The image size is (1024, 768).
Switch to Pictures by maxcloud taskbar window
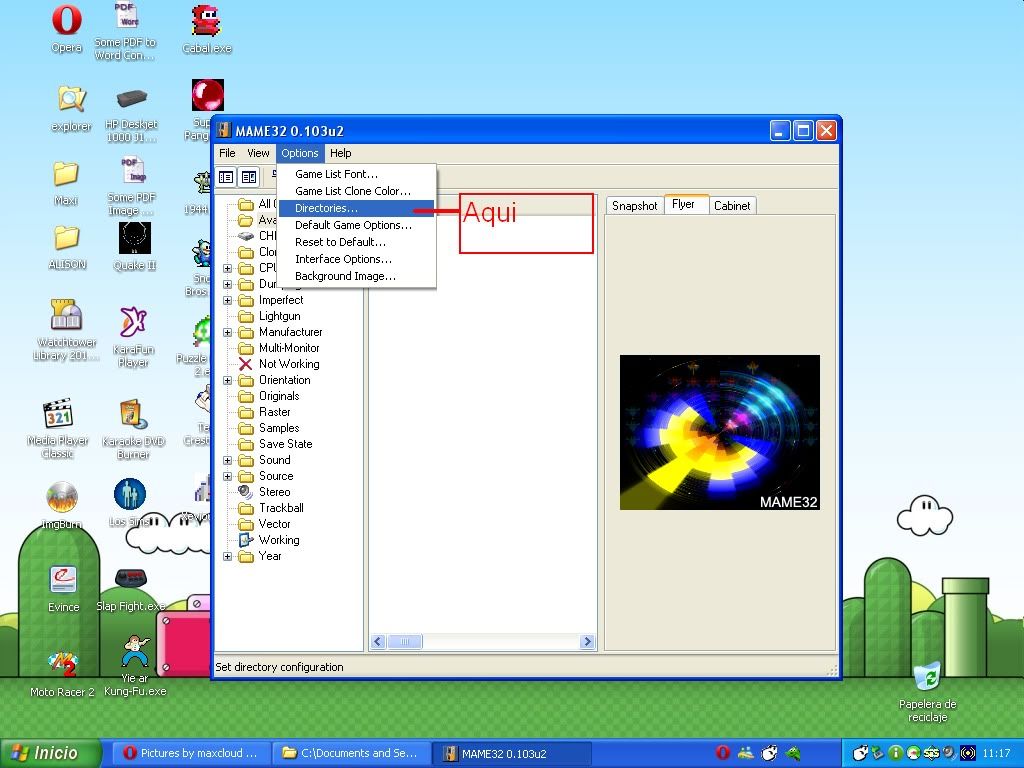point(191,753)
